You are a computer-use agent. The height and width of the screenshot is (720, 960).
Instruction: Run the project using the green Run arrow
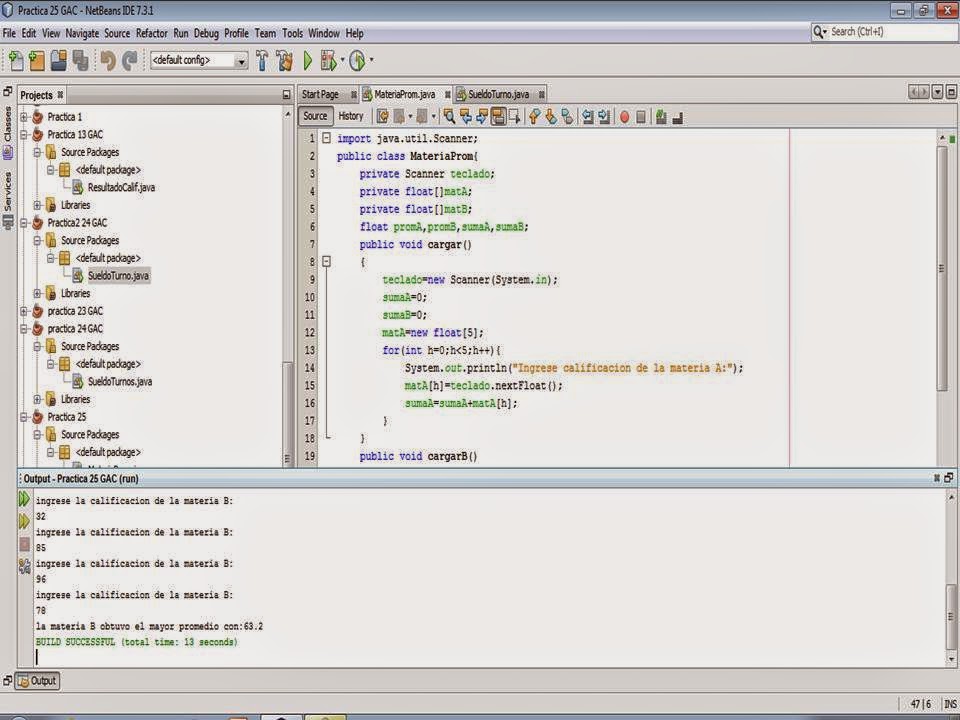point(308,61)
